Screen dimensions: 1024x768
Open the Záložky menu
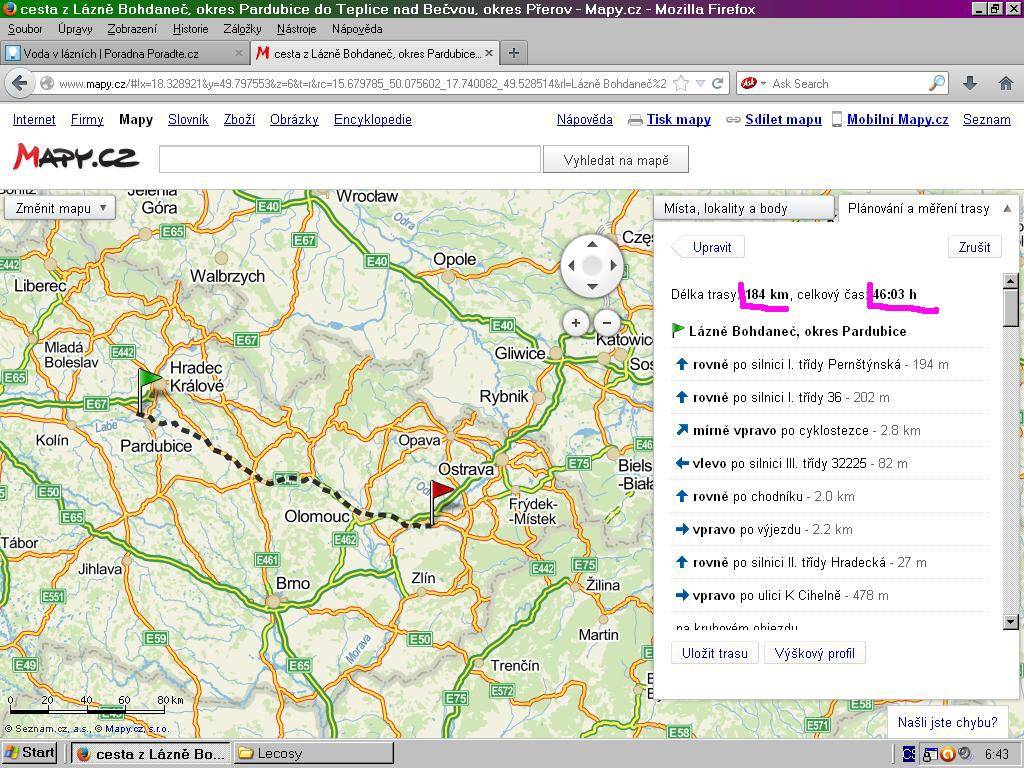(x=242, y=29)
